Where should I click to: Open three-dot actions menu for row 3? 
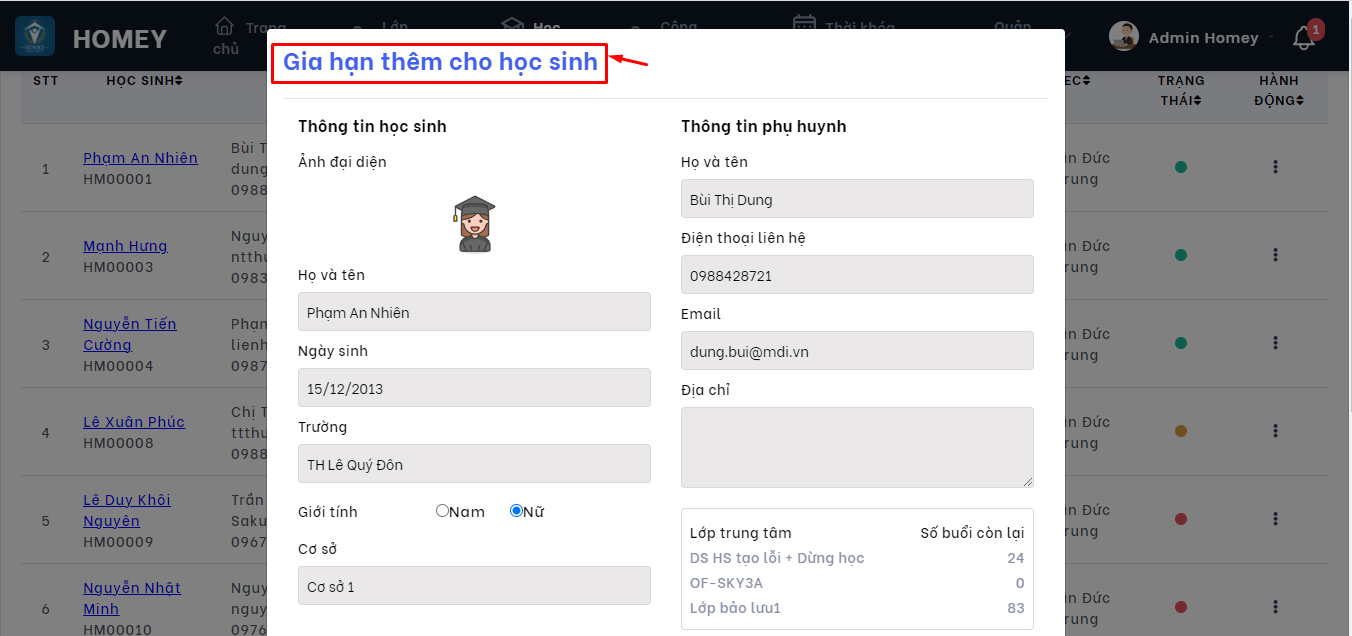pyautogui.click(x=1276, y=344)
